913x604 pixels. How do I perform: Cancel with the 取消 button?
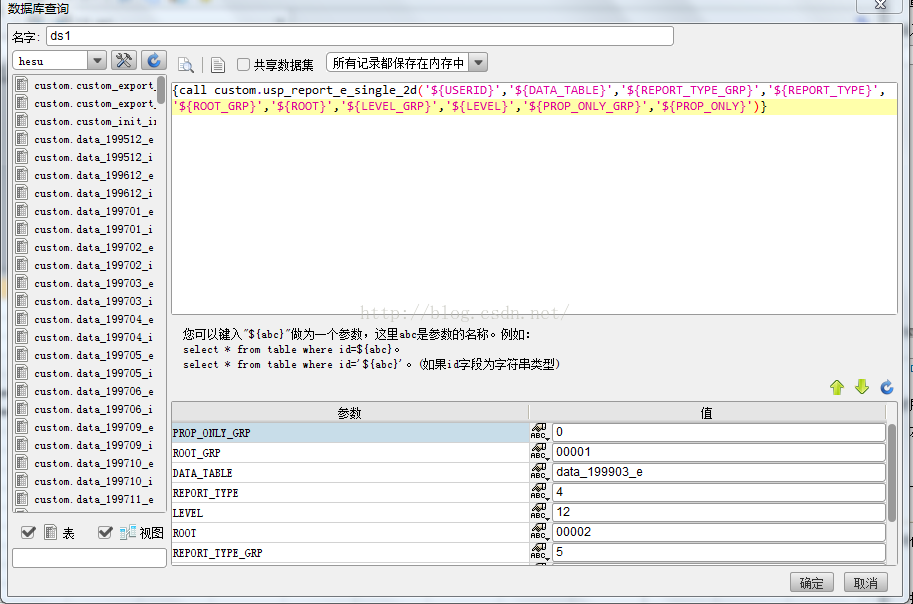click(865, 582)
